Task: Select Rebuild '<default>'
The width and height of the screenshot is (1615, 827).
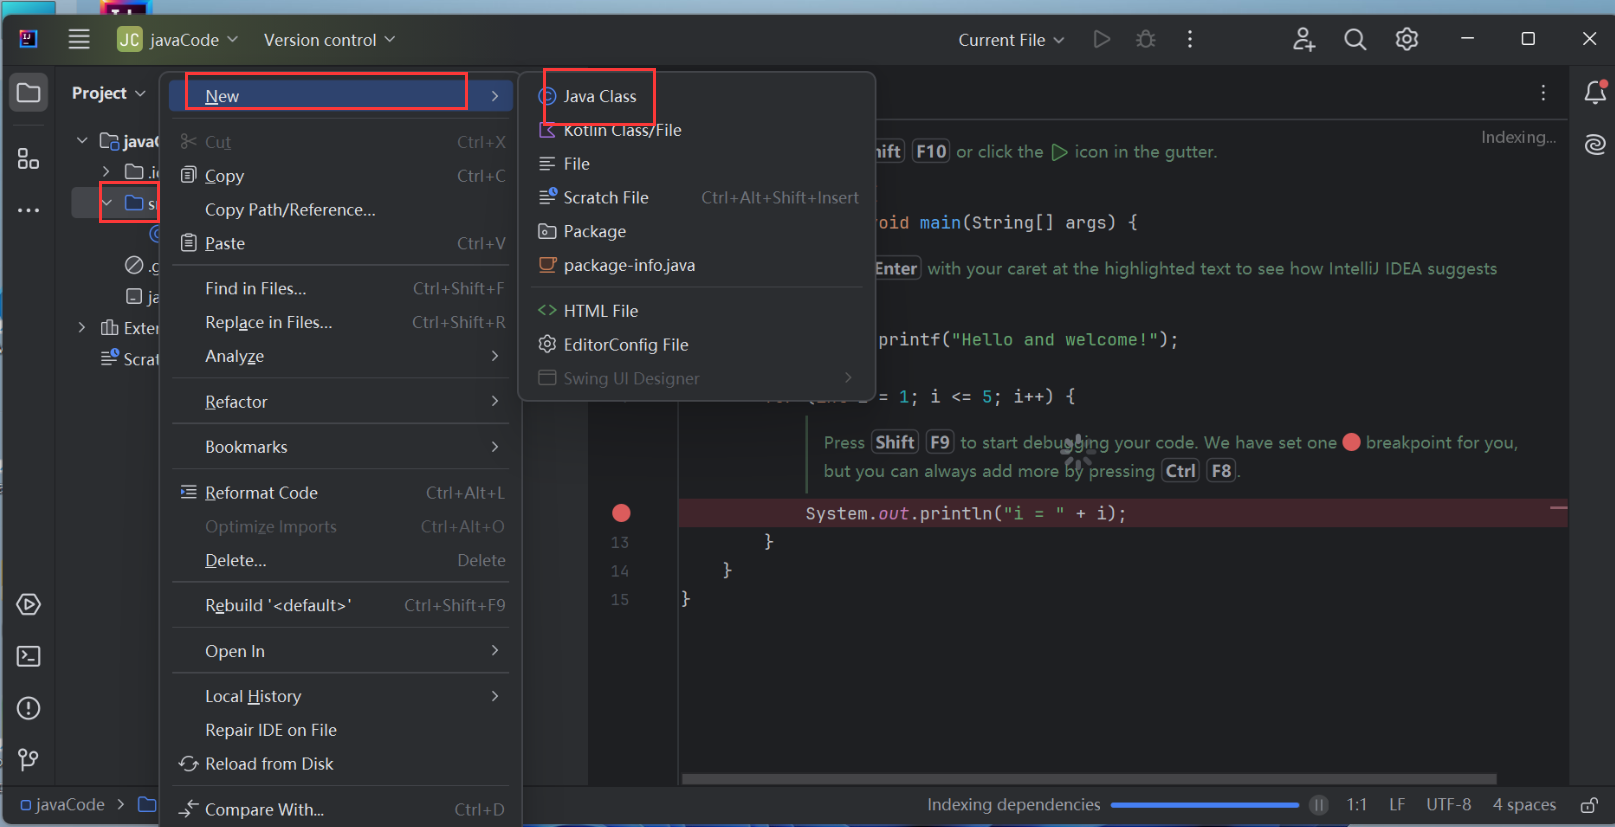Action: click(x=341, y=605)
